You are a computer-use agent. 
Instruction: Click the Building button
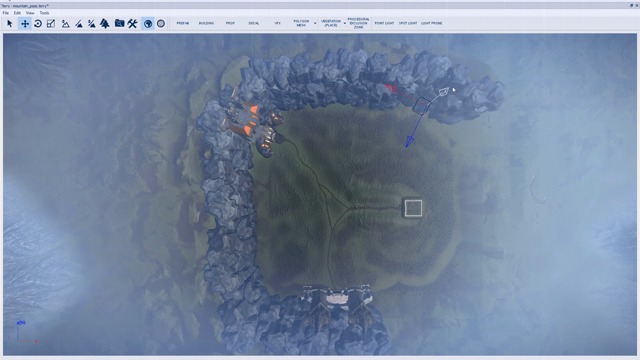(206, 23)
